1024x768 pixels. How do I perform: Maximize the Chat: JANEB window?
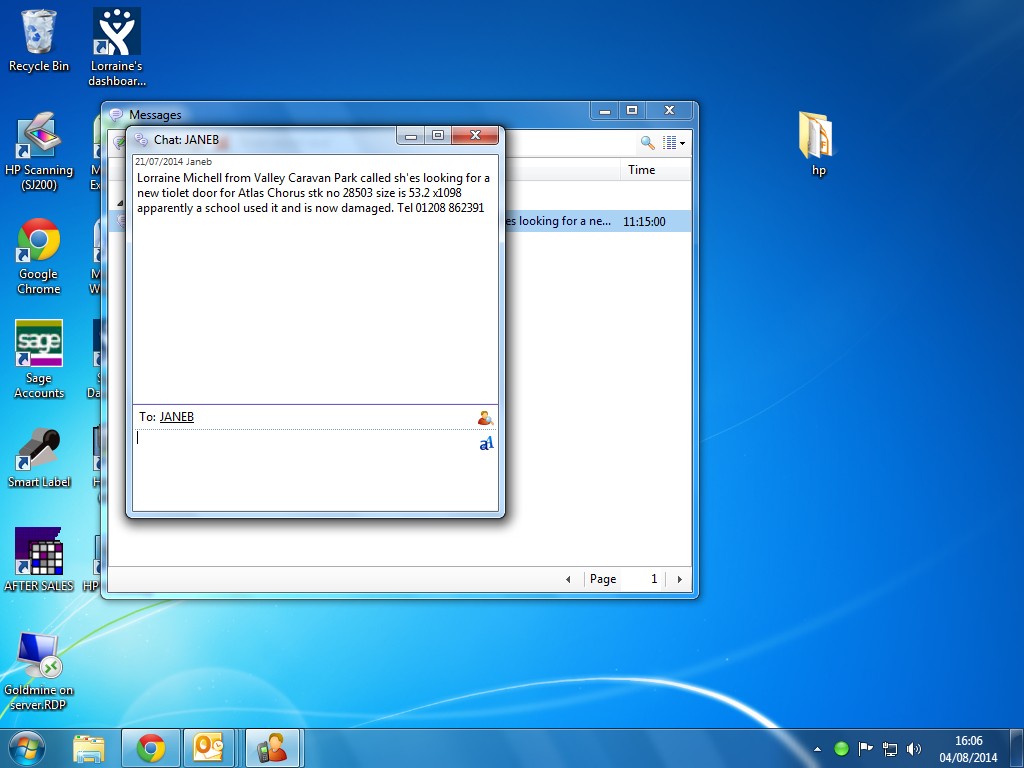(x=437, y=136)
